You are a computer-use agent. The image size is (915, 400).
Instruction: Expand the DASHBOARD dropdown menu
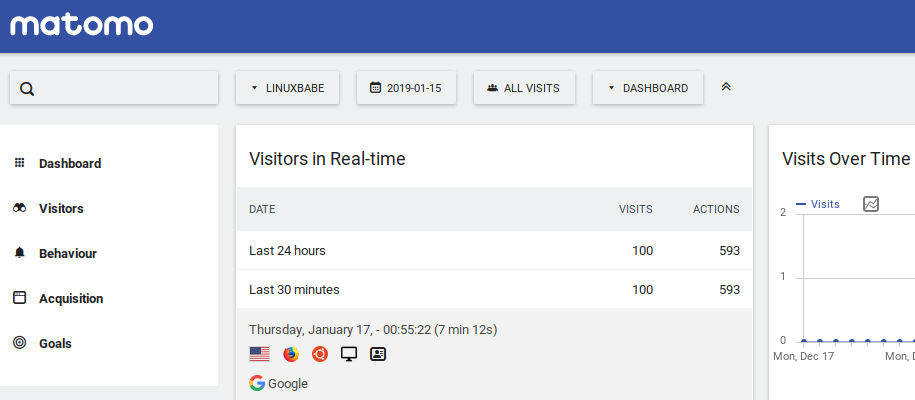(x=647, y=88)
